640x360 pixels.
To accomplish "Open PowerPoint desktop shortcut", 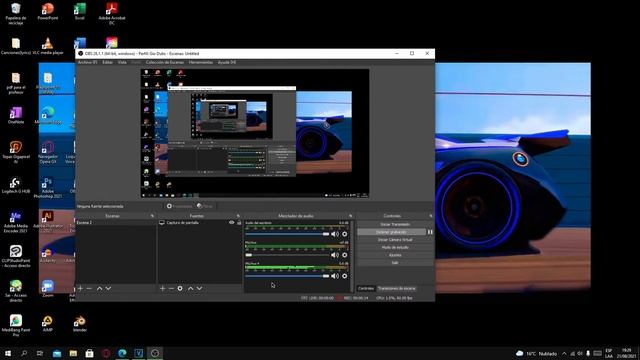I will click(x=47, y=11).
